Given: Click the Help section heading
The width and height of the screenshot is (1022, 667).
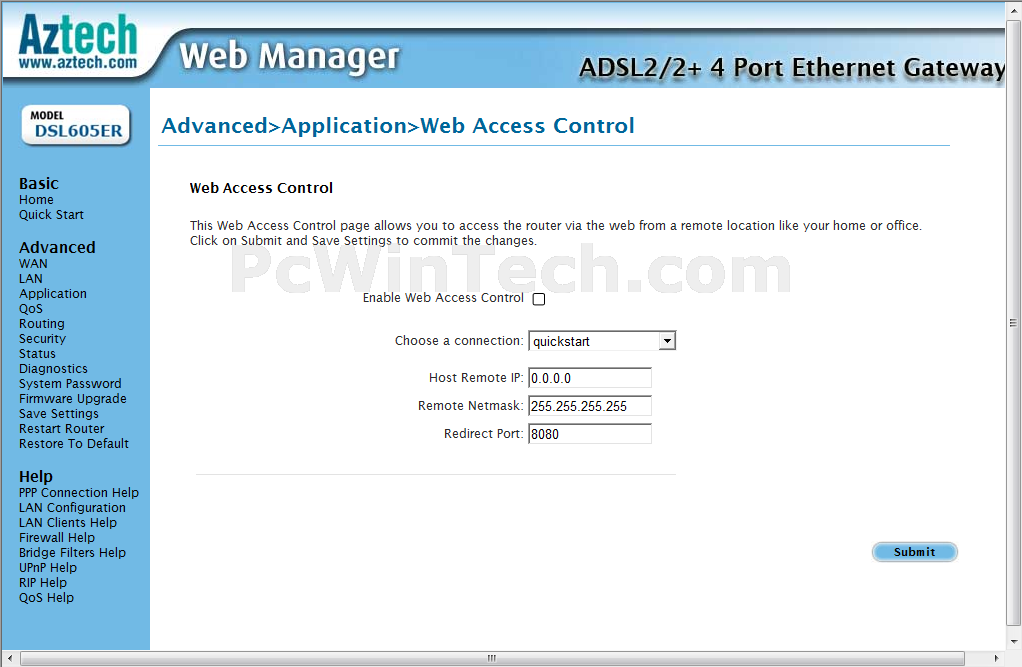Looking at the screenshot, I should (x=36, y=476).
